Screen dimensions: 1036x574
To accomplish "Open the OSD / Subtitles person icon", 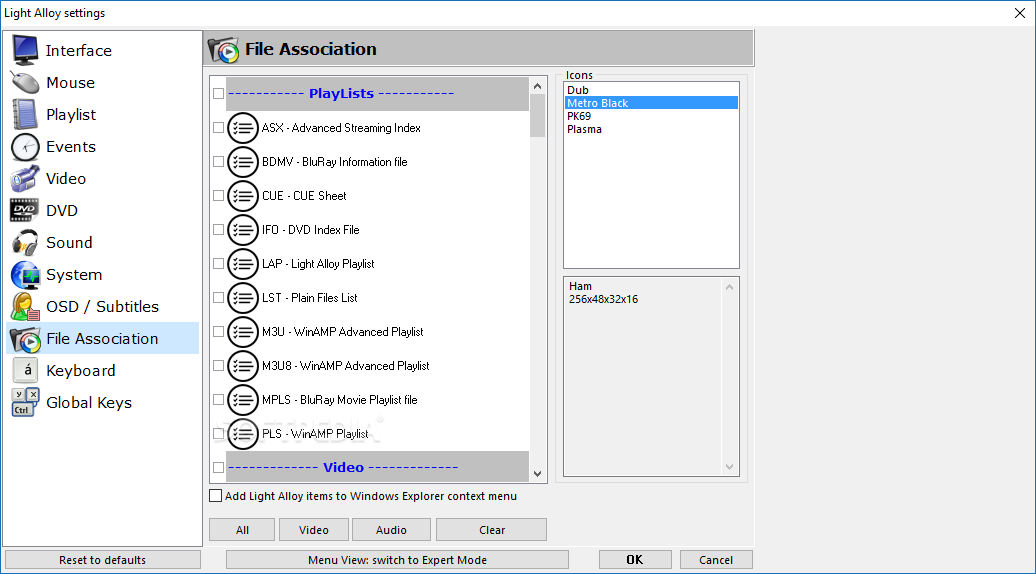I will tap(25, 306).
